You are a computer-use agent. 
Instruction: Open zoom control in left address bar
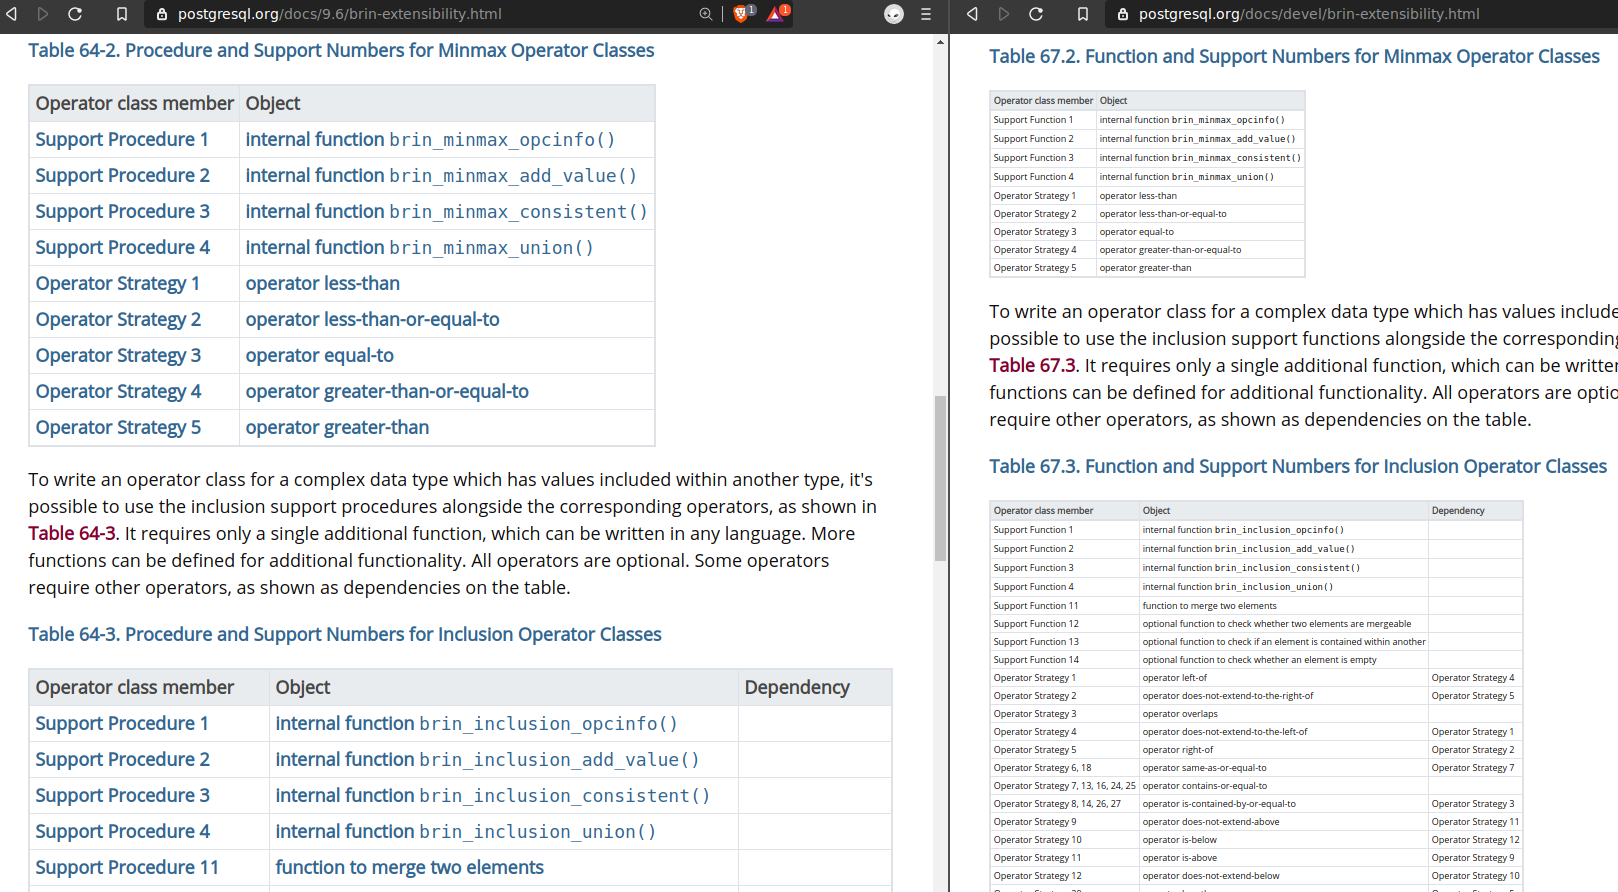click(706, 14)
